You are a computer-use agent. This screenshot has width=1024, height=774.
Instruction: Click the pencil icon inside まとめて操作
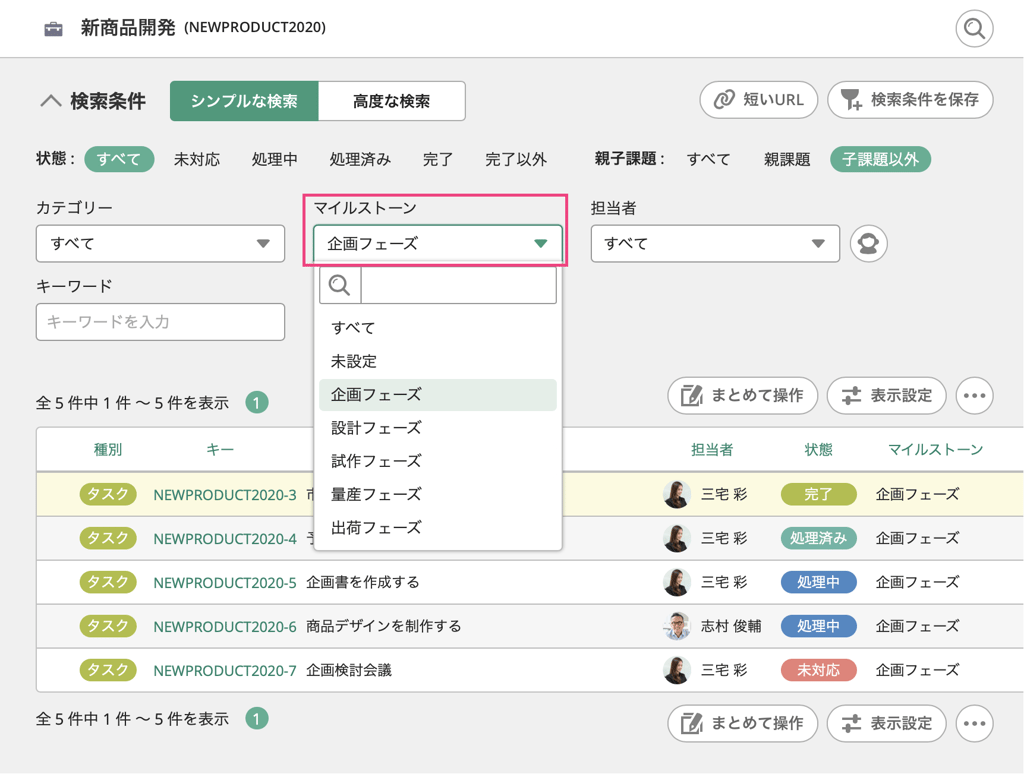pyautogui.click(x=690, y=396)
